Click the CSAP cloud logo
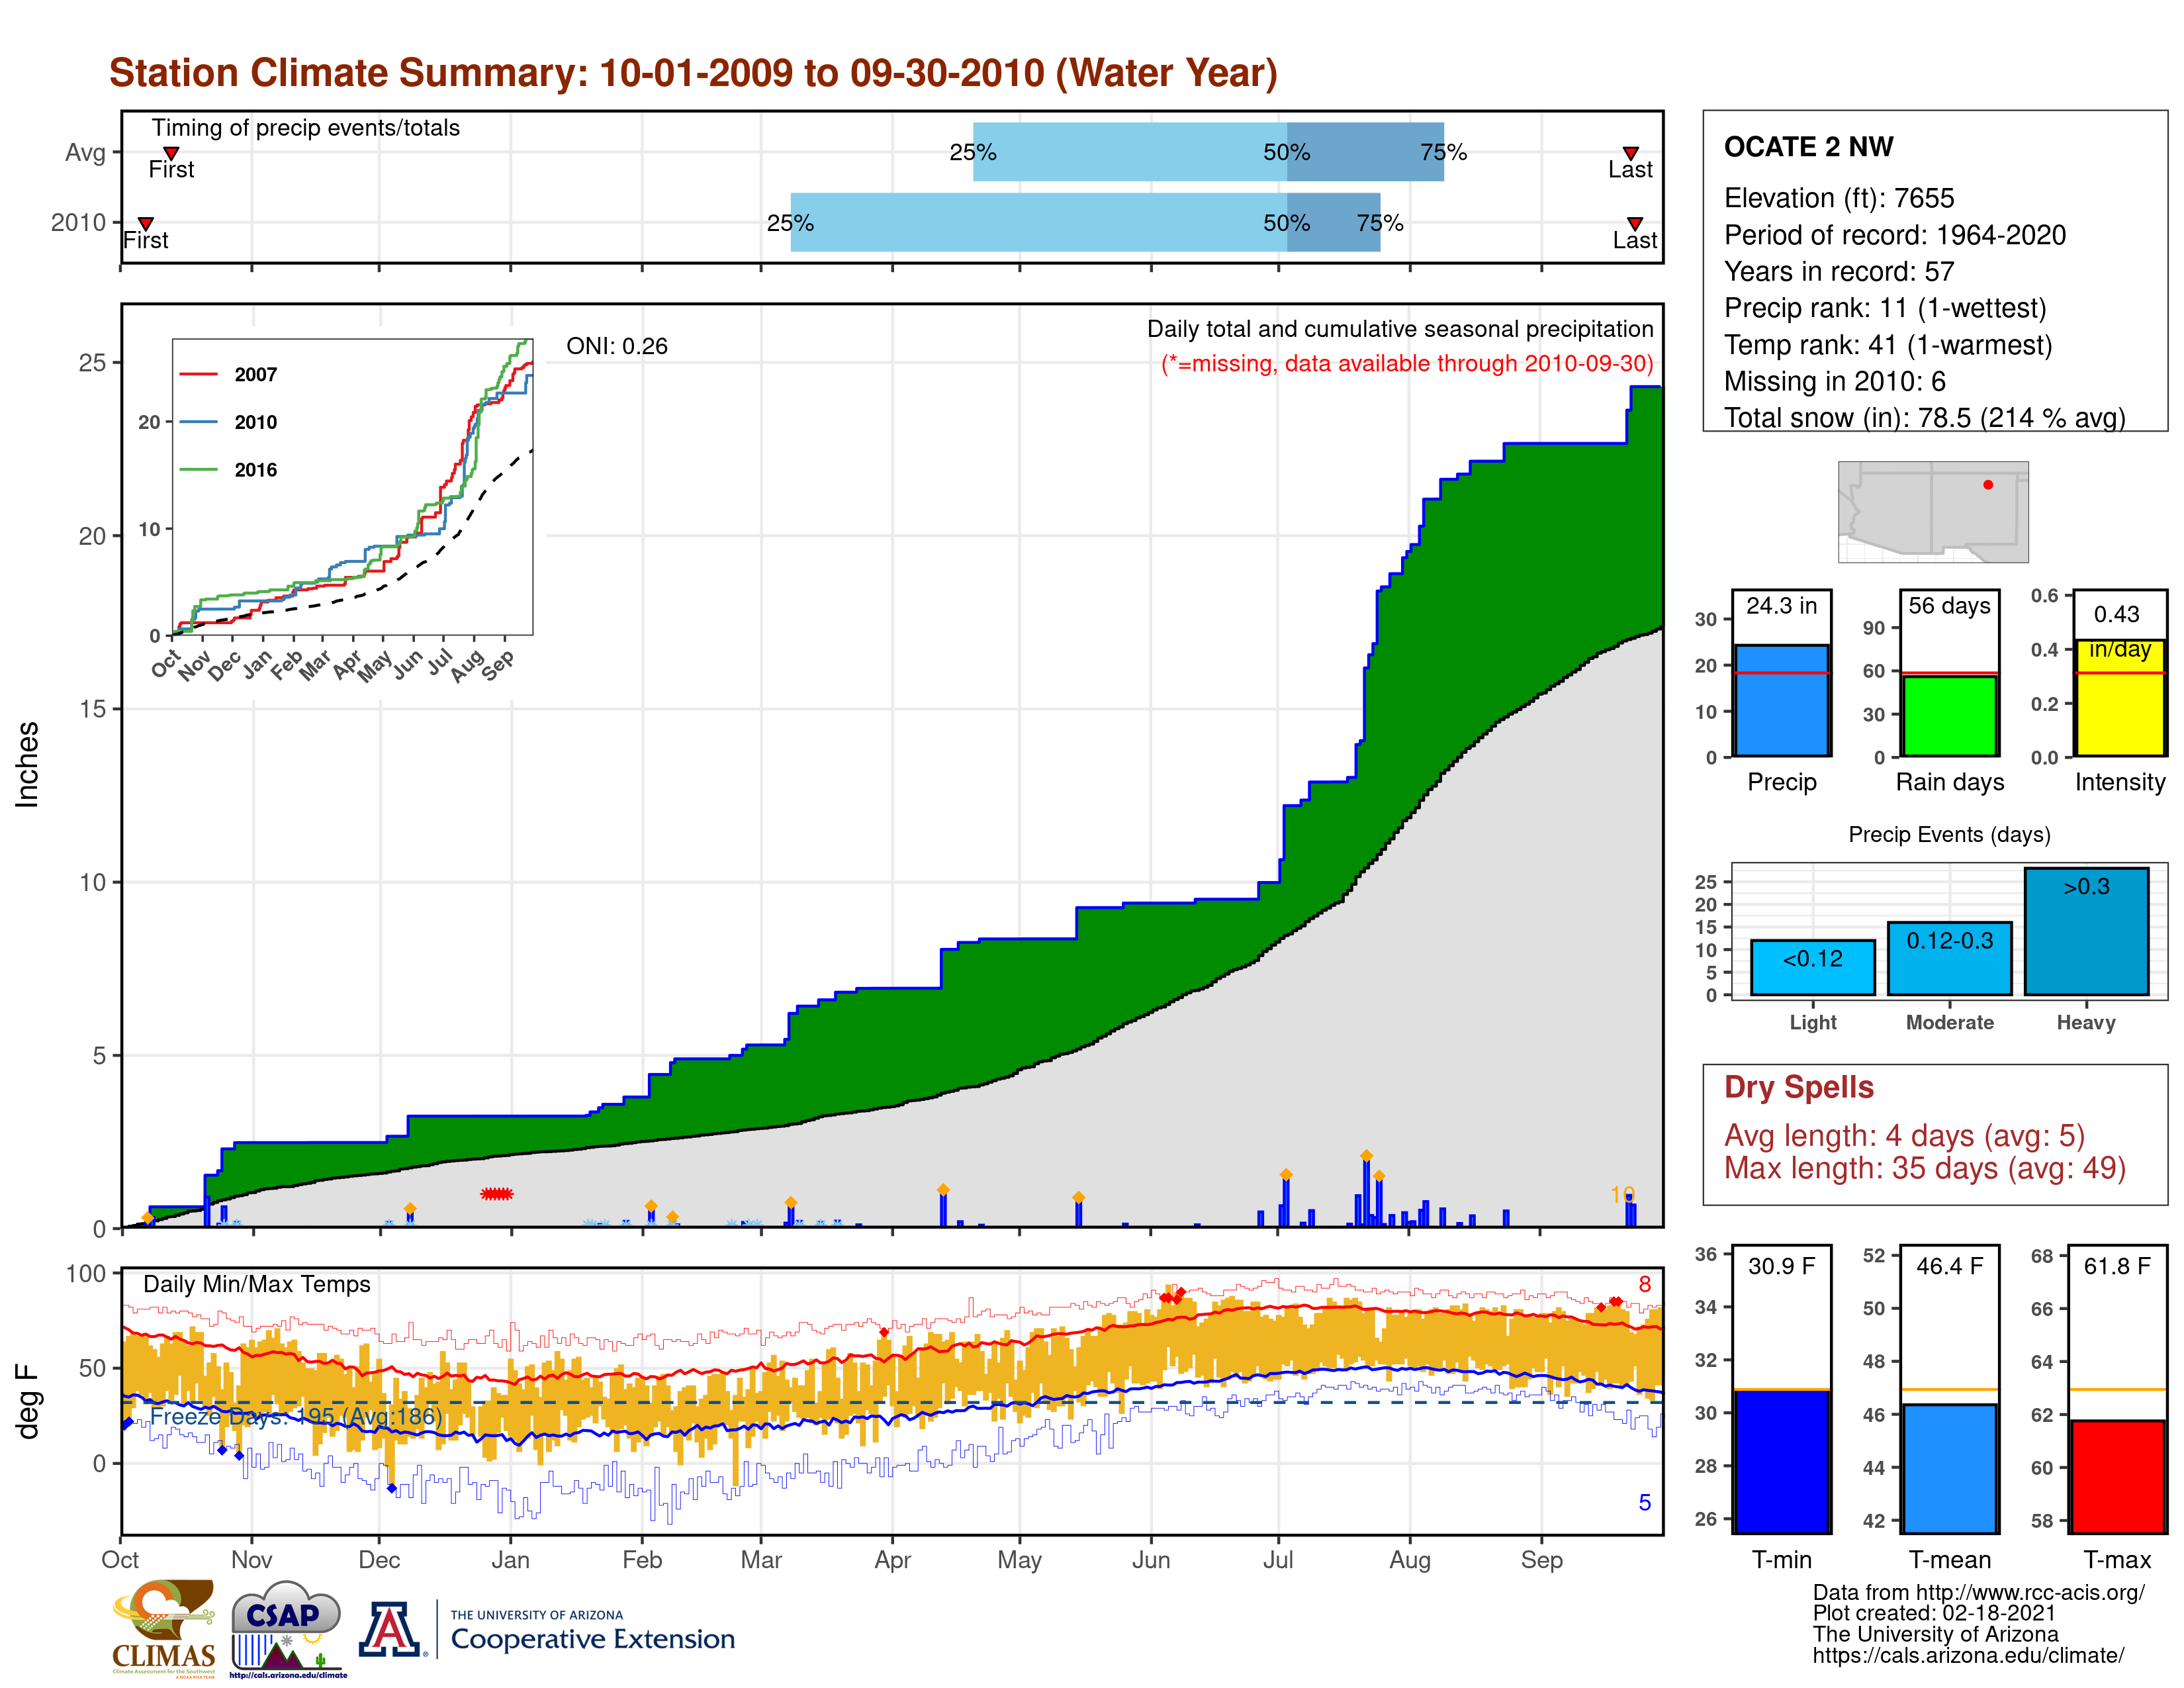Image resolution: width=2184 pixels, height=1688 pixels. point(287,1628)
